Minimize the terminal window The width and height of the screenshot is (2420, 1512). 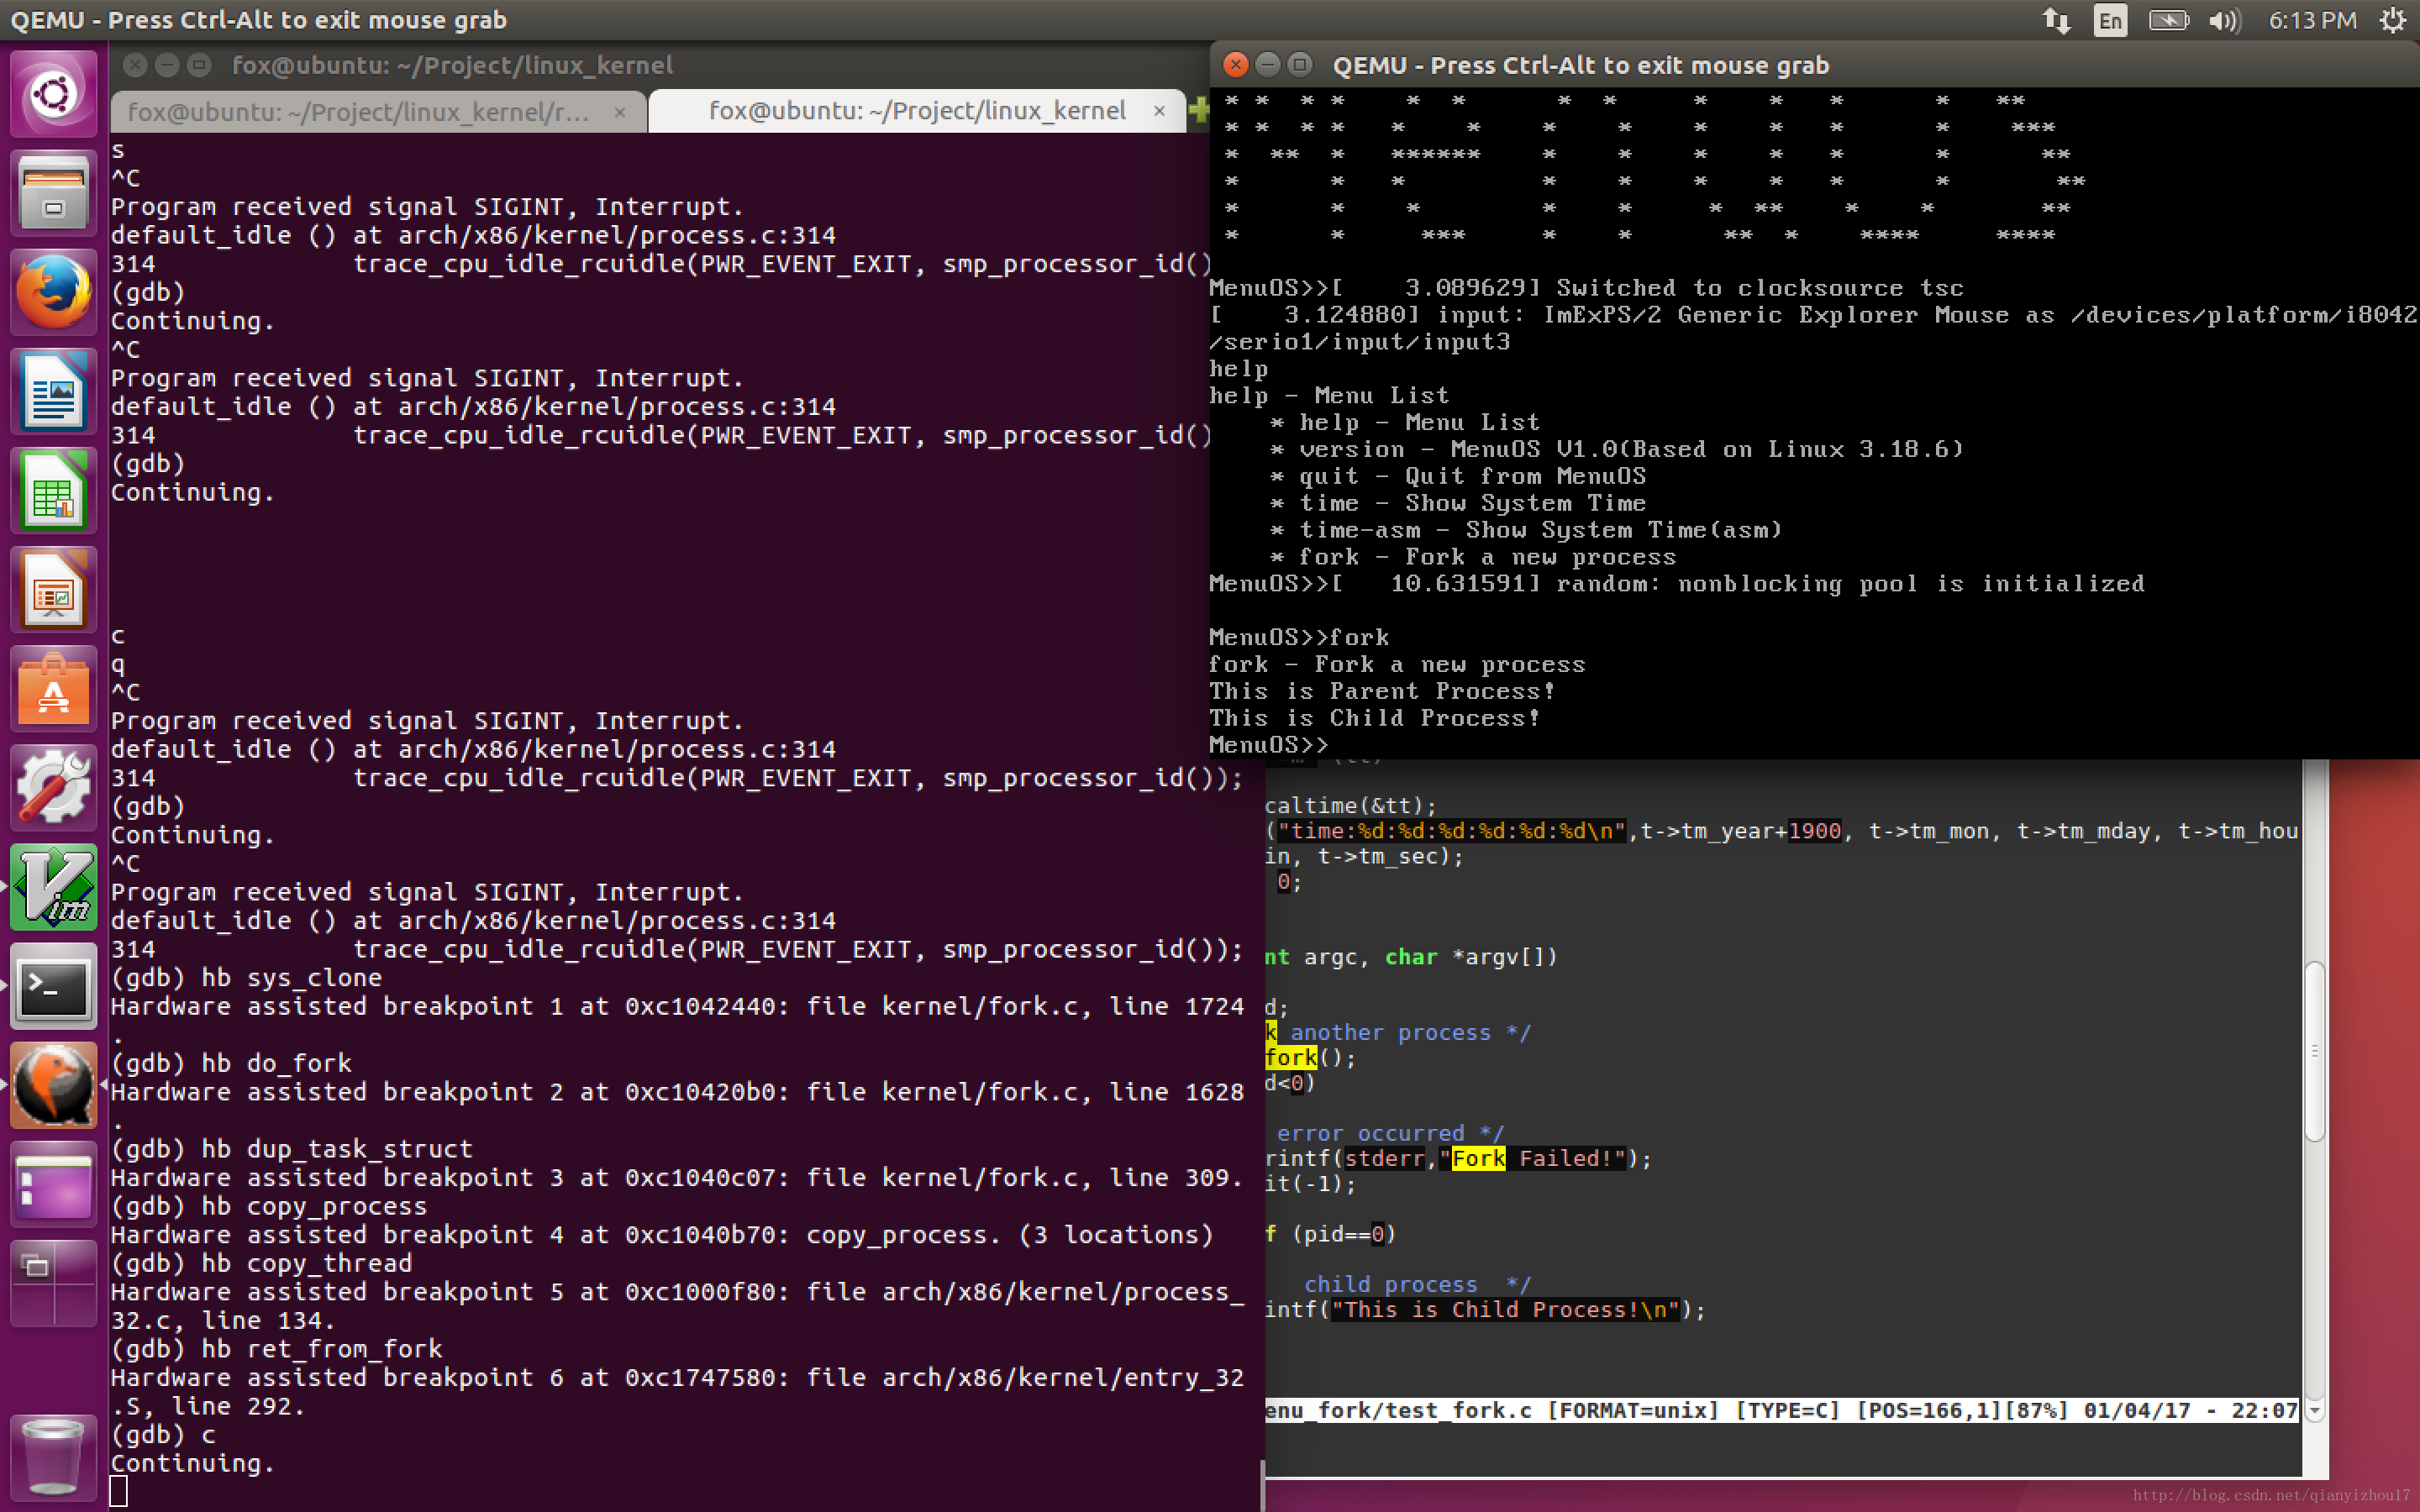[x=167, y=65]
